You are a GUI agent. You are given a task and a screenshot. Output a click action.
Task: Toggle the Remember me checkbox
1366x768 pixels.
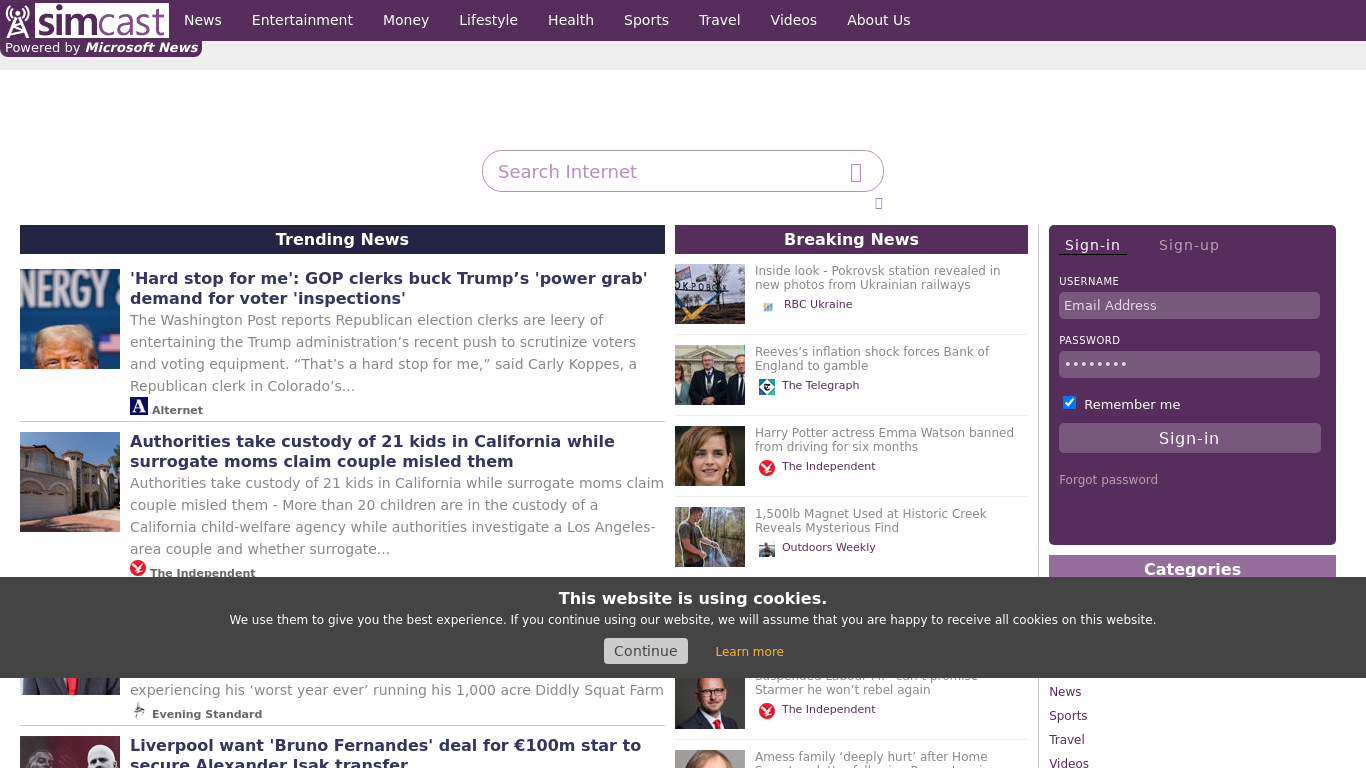pos(1069,403)
